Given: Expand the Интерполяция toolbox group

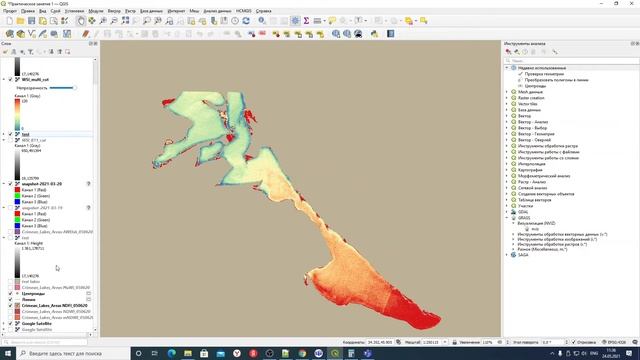Looking at the screenshot, I should click(x=507, y=164).
